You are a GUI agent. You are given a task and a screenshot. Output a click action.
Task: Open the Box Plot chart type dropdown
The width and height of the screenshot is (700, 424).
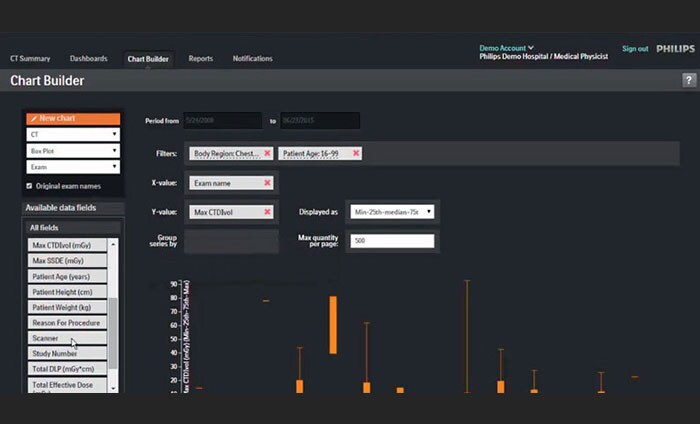click(73, 151)
